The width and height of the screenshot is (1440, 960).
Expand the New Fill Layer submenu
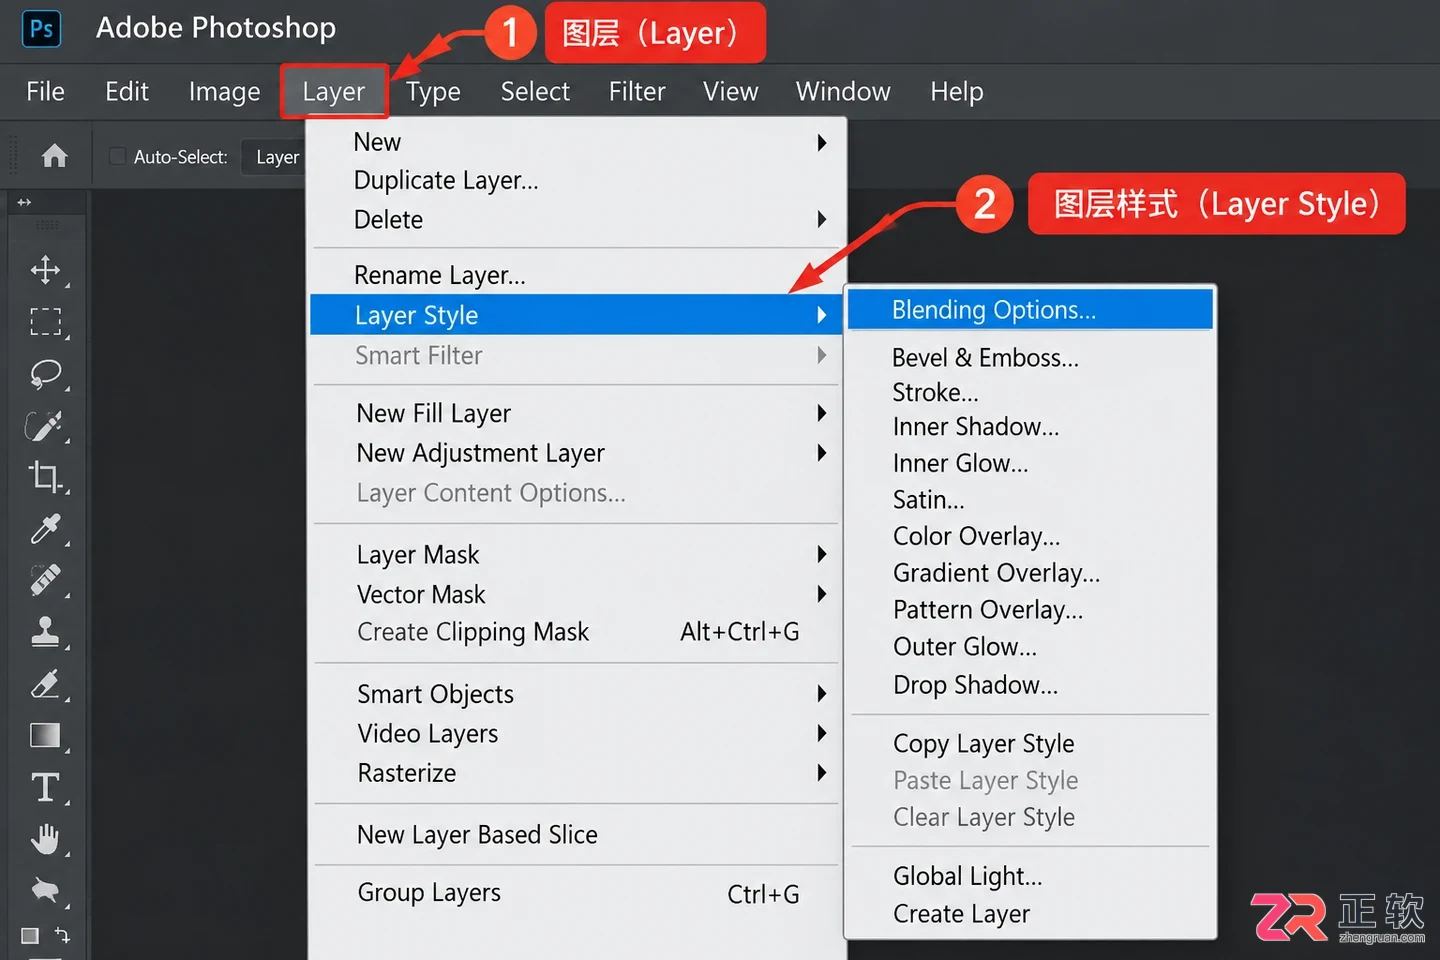(x=822, y=413)
